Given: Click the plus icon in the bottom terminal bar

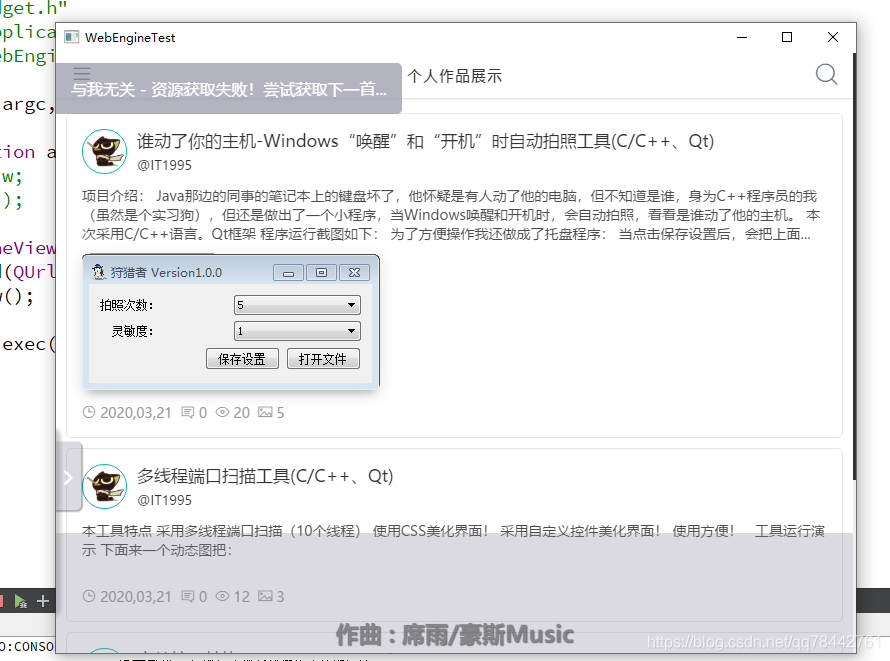Looking at the screenshot, I should tap(41, 601).
